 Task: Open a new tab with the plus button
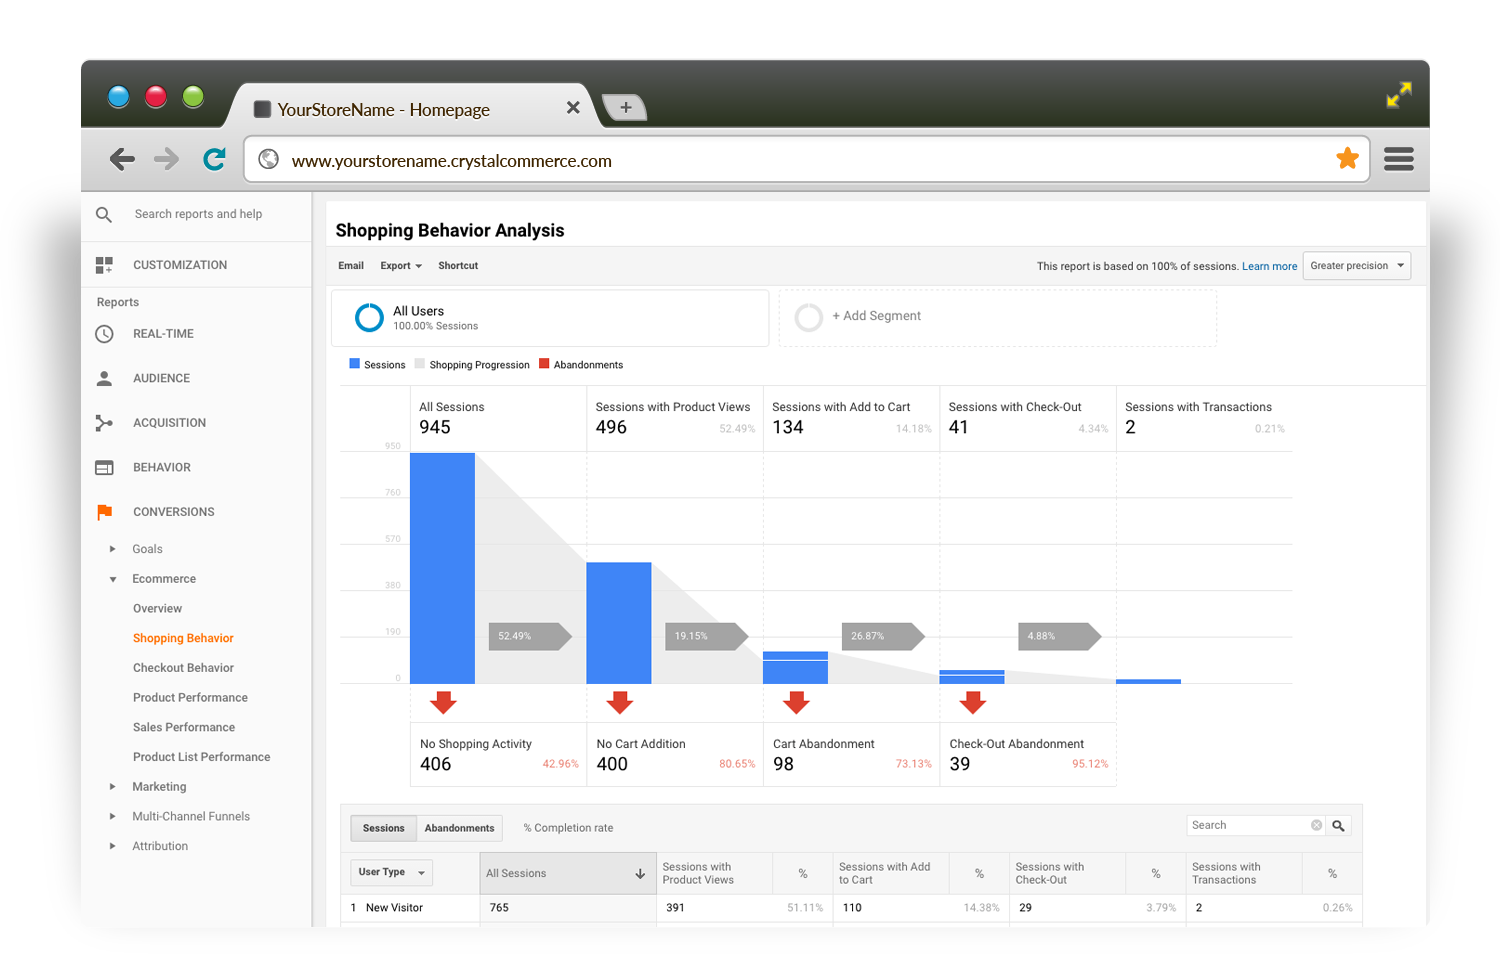(625, 107)
